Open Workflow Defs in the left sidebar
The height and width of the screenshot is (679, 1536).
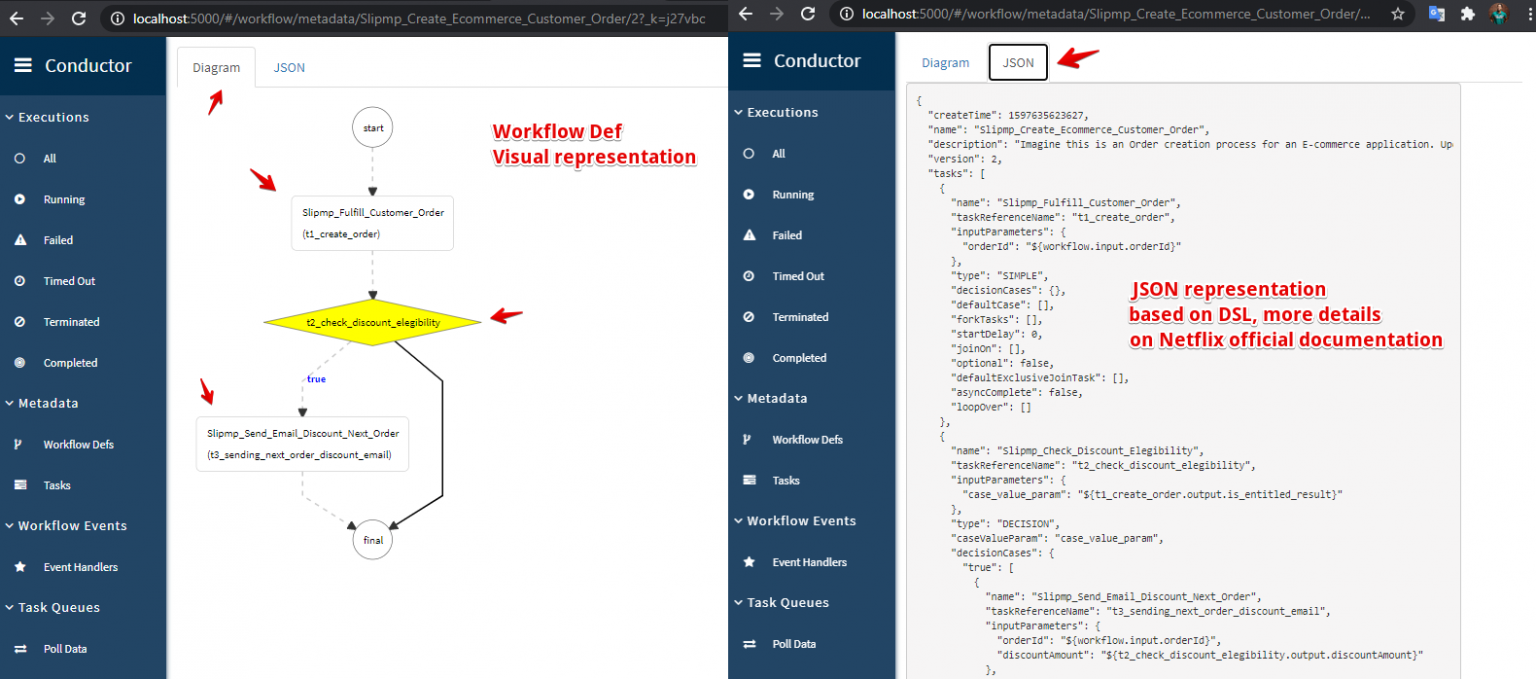78,444
